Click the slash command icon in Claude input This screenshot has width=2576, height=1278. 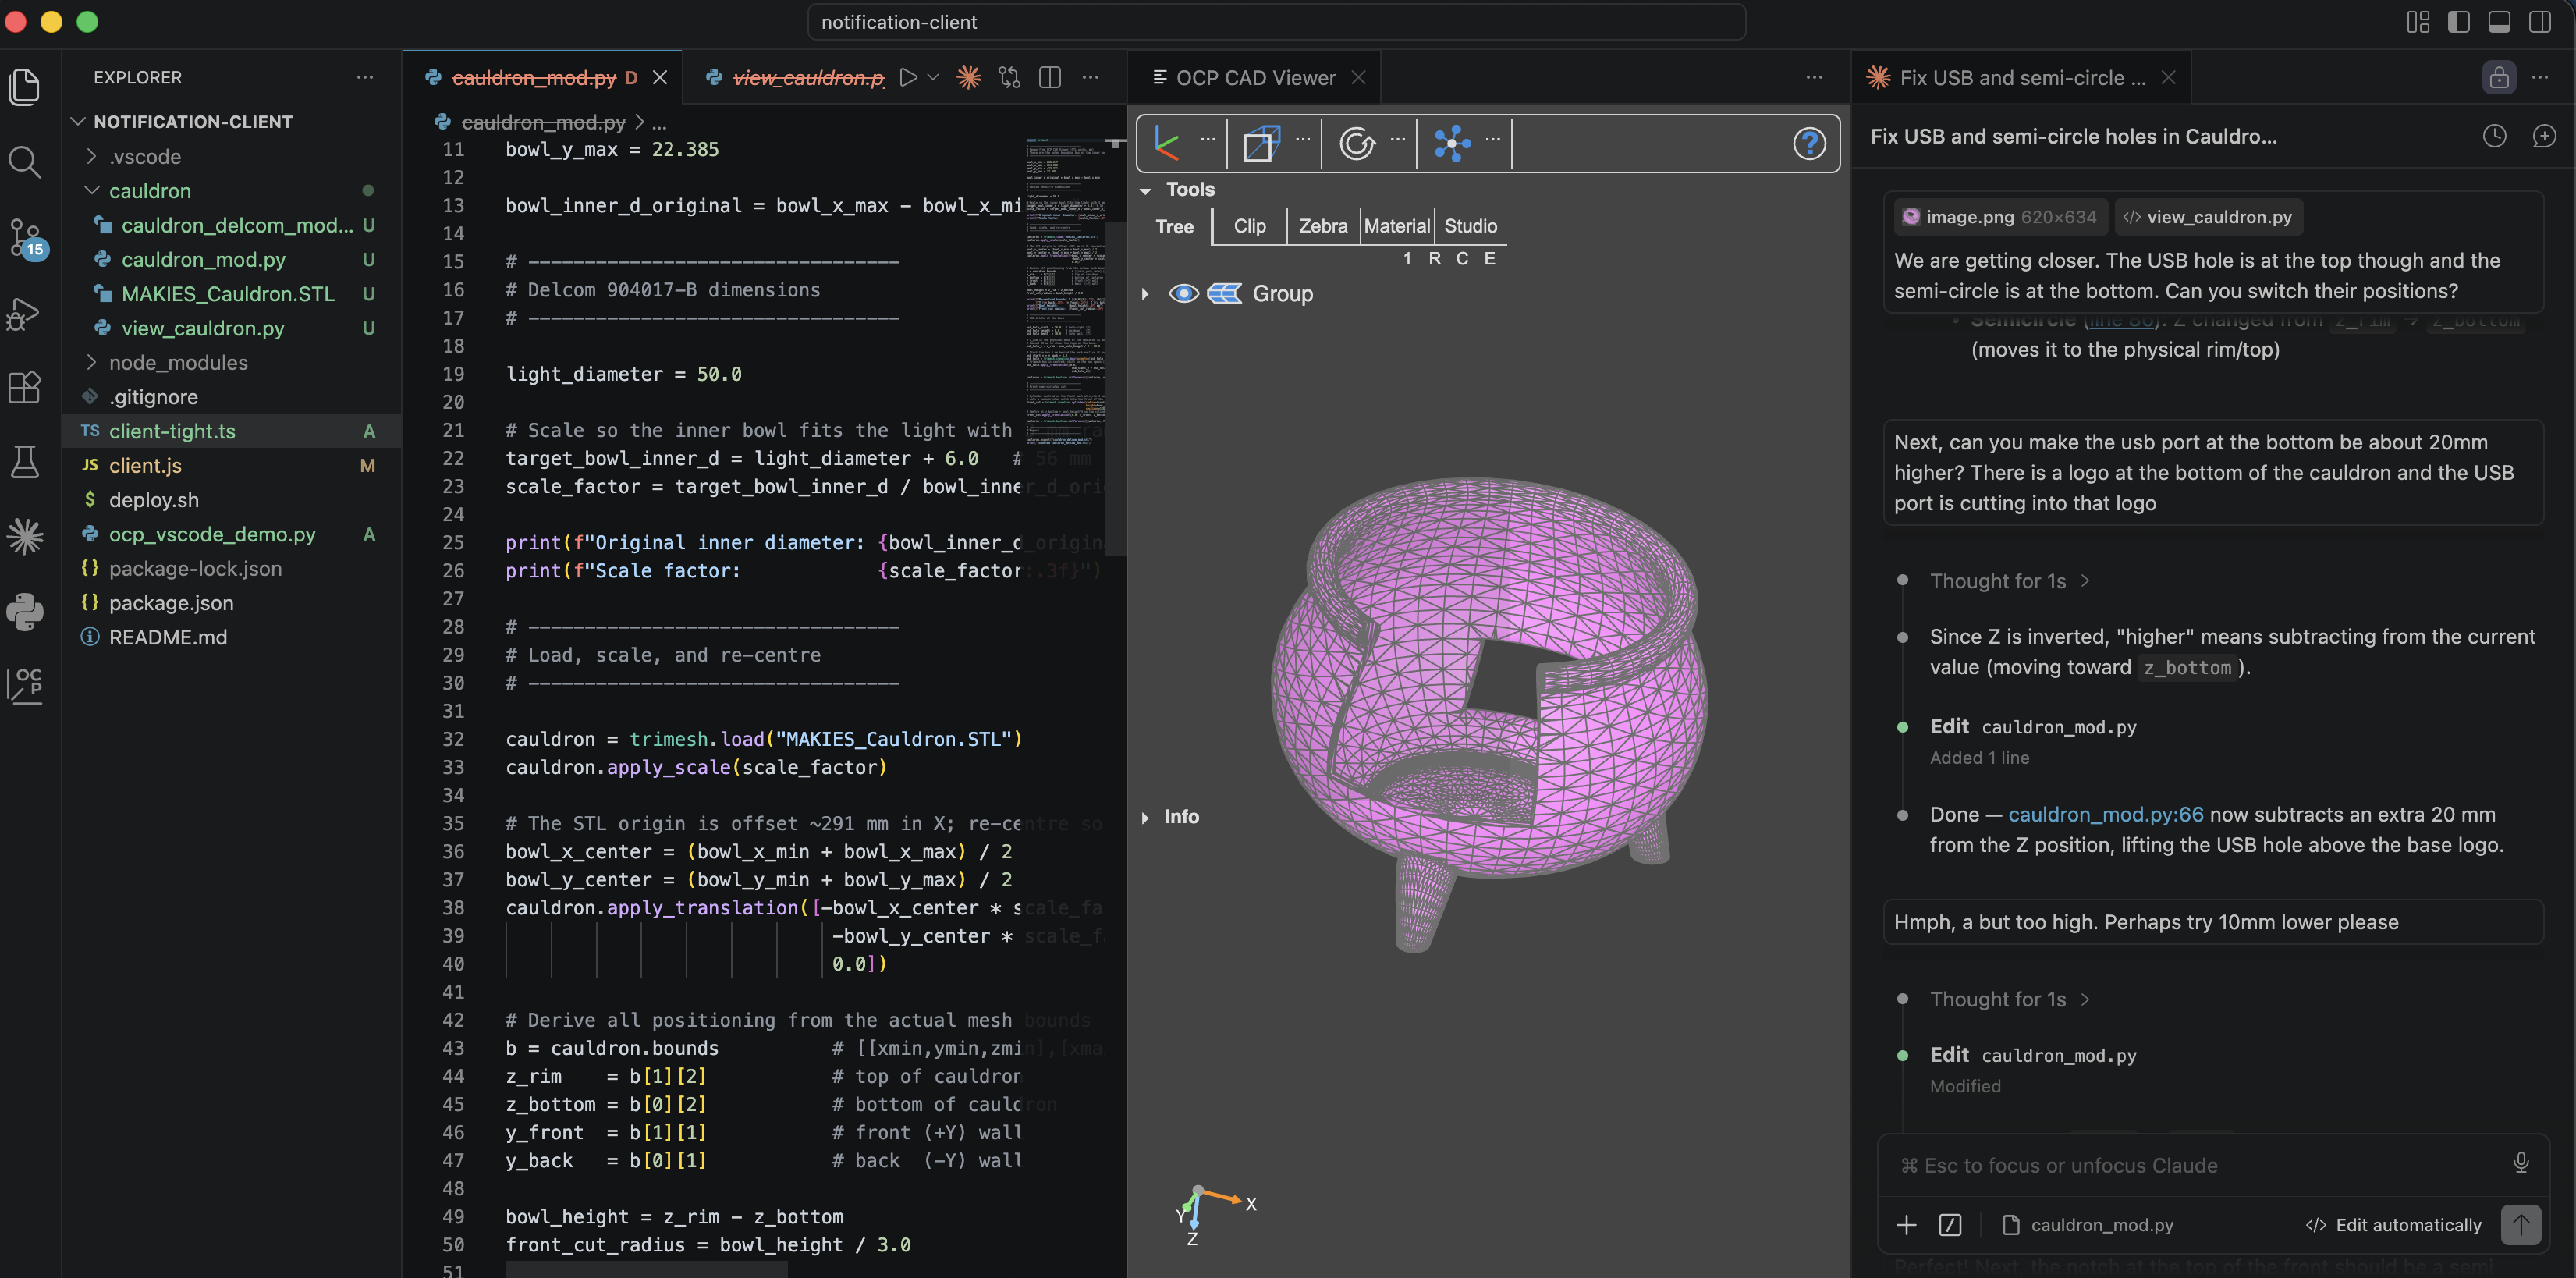click(1950, 1225)
